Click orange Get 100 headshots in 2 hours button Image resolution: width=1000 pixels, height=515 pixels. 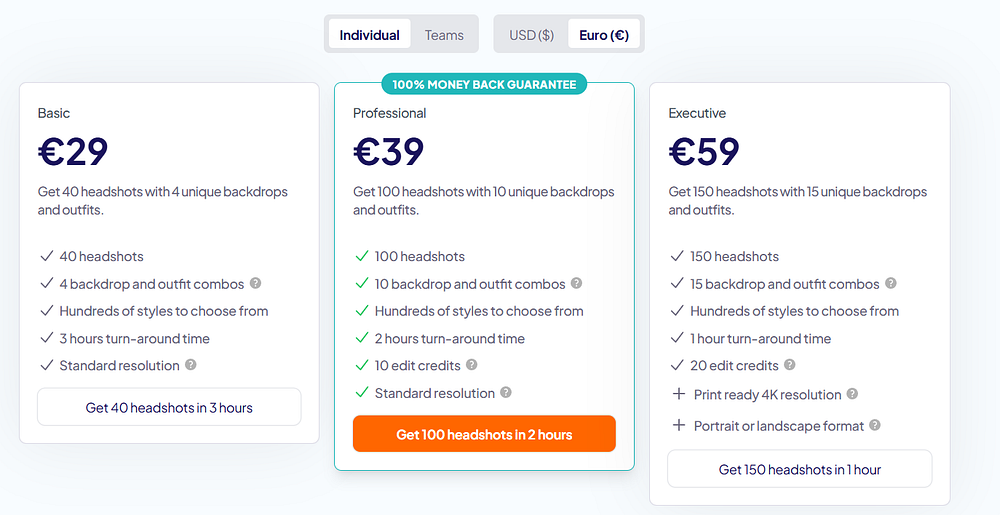point(484,434)
